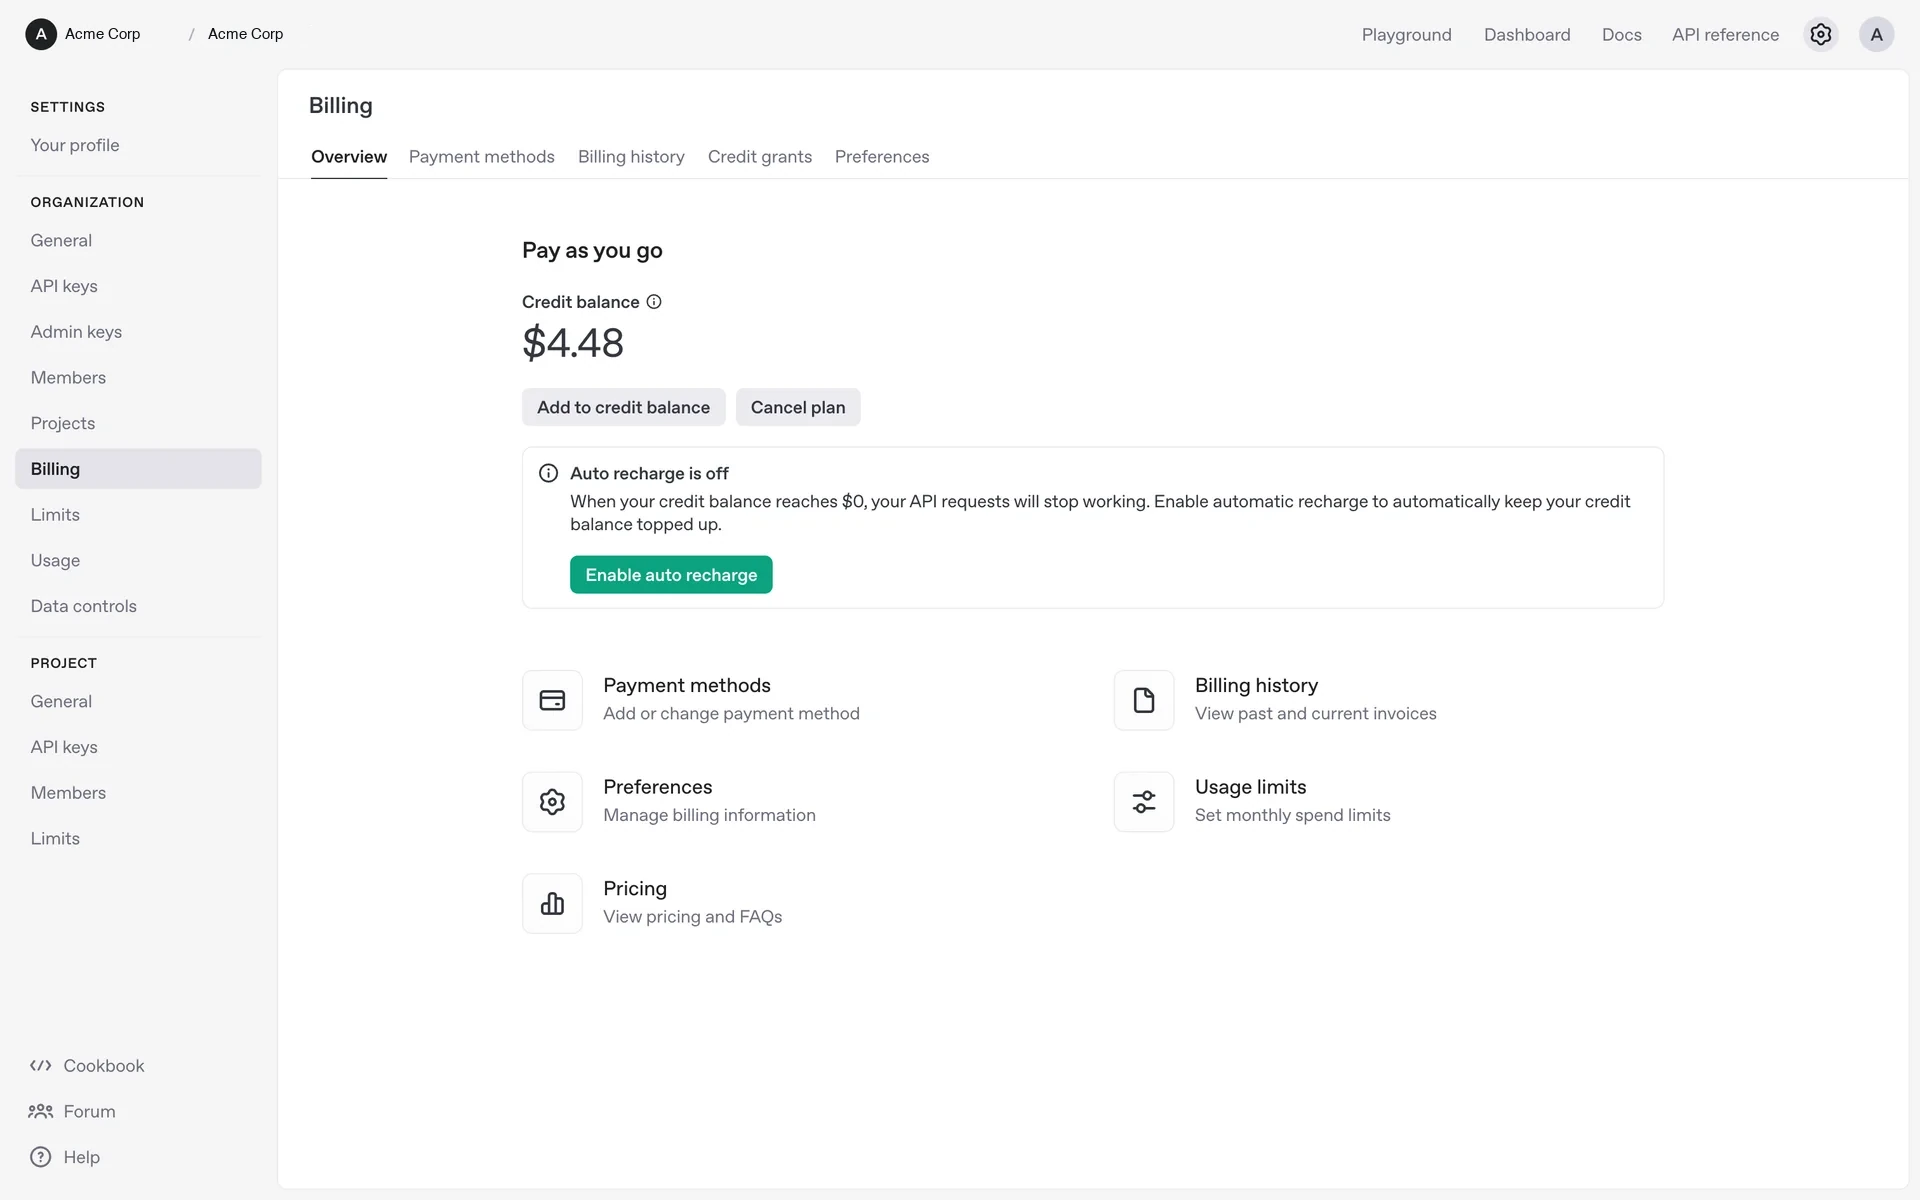1920x1200 pixels.
Task: Click the $4.48 credit balance value
Action: pos(573,343)
